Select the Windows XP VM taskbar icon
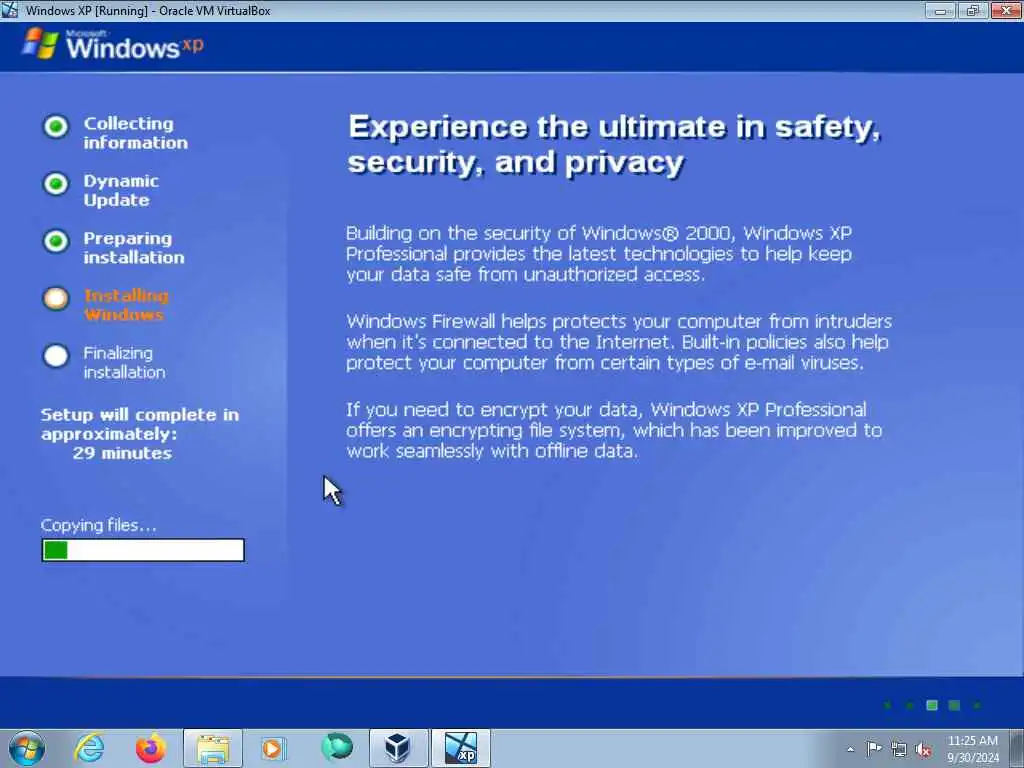Viewport: 1024px width, 768px height. pyautogui.click(x=460, y=748)
